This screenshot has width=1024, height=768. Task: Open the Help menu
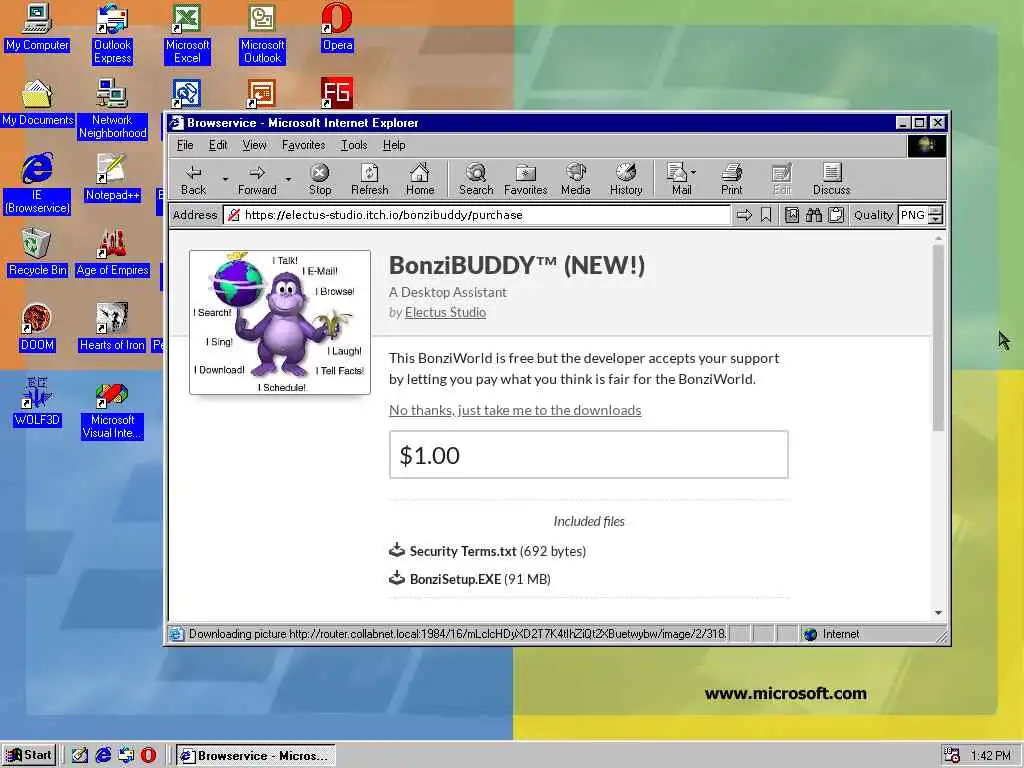(x=394, y=145)
